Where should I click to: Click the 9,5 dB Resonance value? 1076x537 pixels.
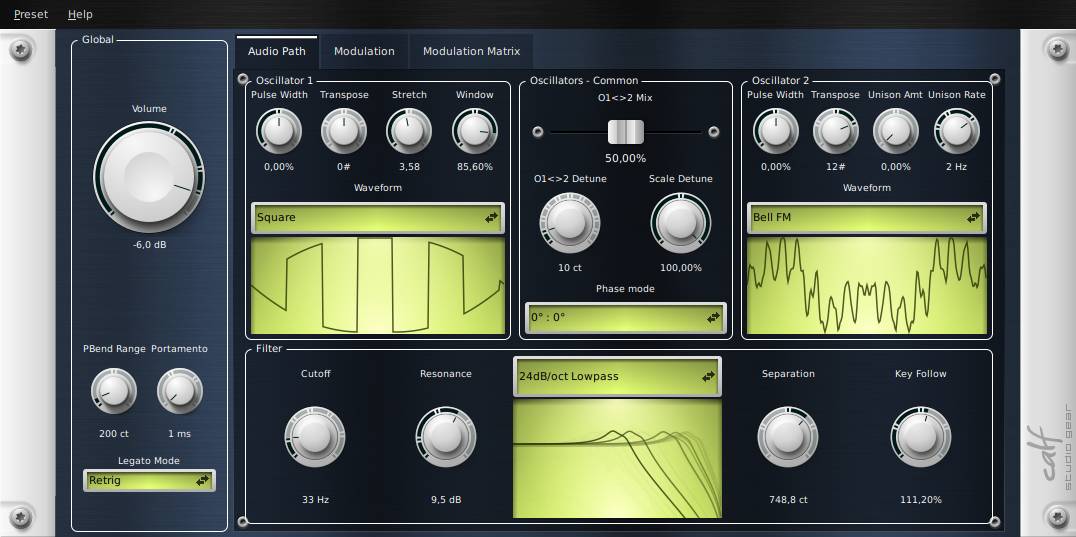click(446, 499)
